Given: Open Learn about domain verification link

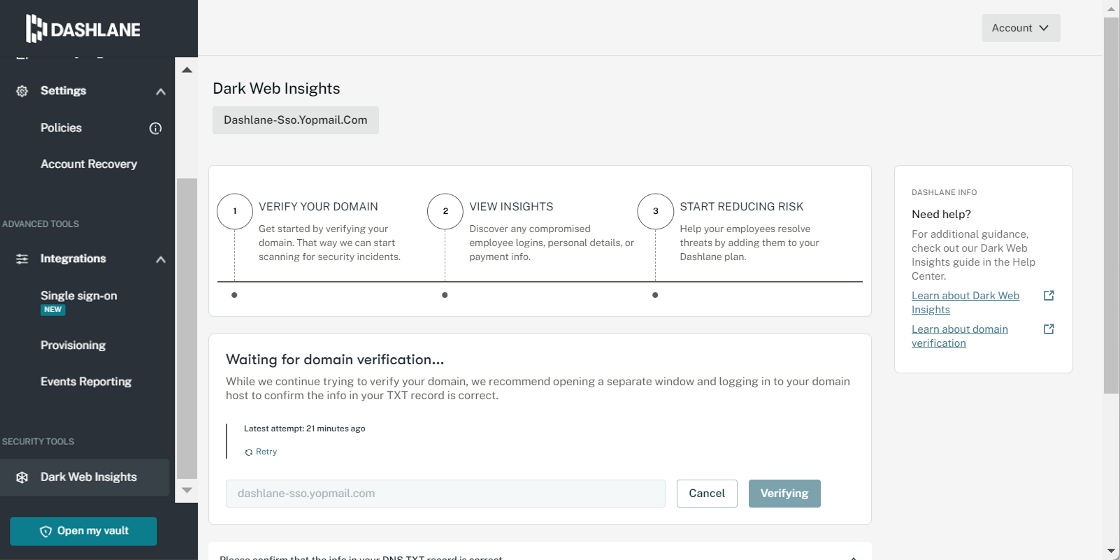Looking at the screenshot, I should tap(959, 336).
